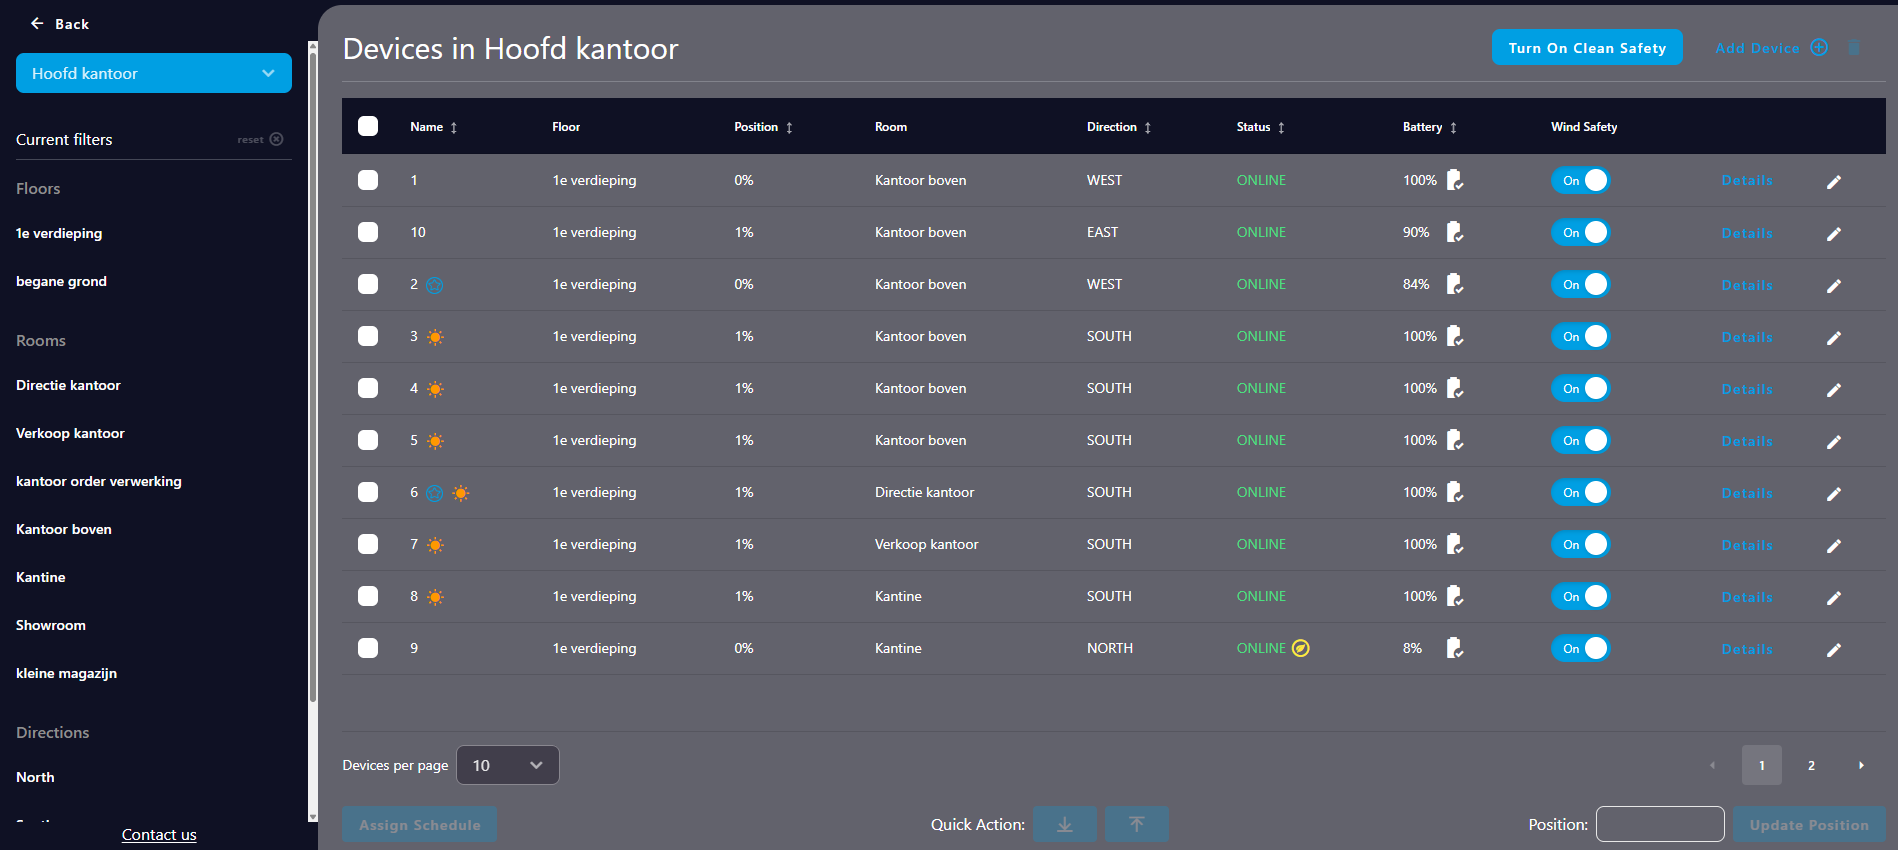Filter by room kleine magazijn
The height and width of the screenshot is (850, 1898).
[66, 673]
